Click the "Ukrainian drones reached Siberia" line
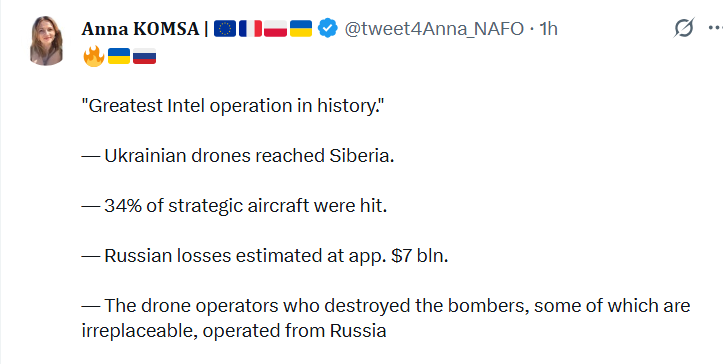Viewport: 723px width, 364px height. (x=238, y=156)
